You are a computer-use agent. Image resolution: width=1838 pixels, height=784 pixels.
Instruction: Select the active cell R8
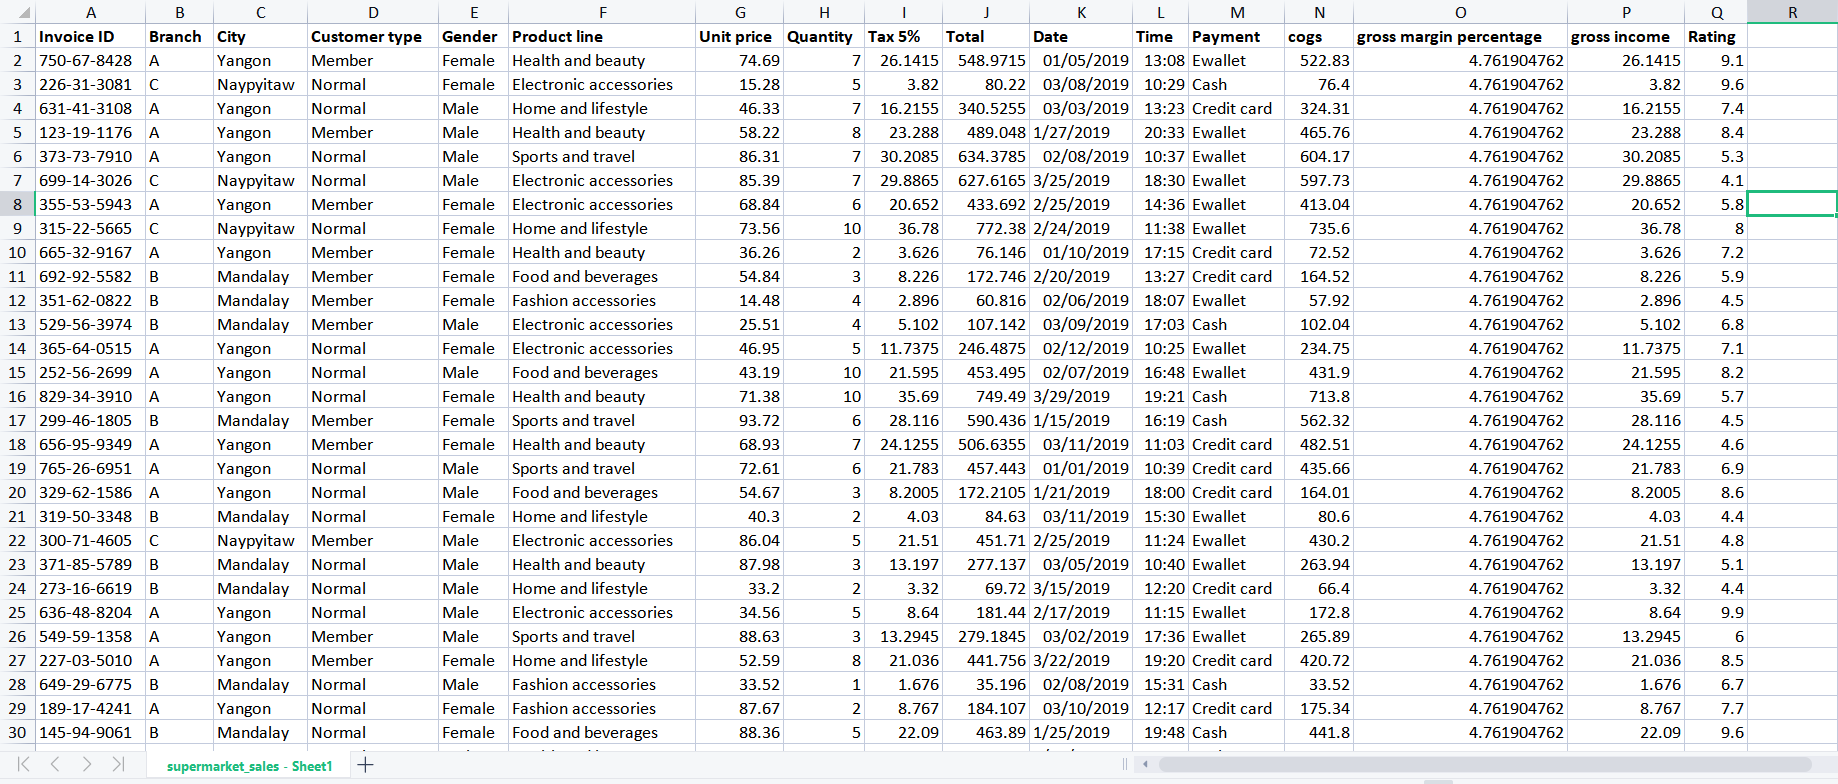pos(1792,204)
